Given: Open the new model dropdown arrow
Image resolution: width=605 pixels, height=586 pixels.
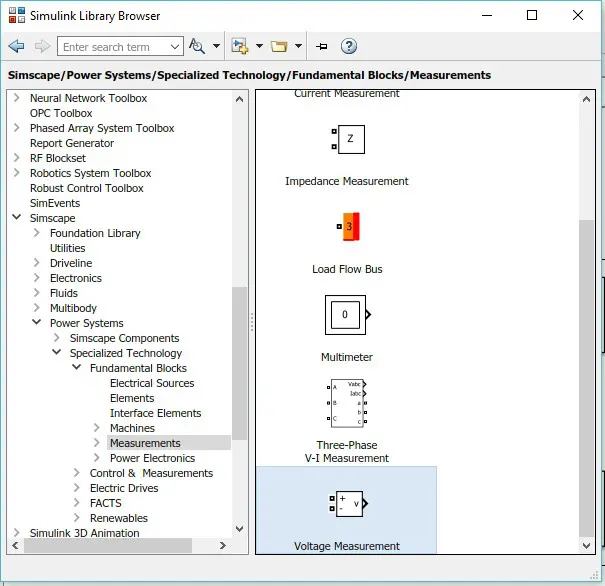Looking at the screenshot, I should coord(258,47).
